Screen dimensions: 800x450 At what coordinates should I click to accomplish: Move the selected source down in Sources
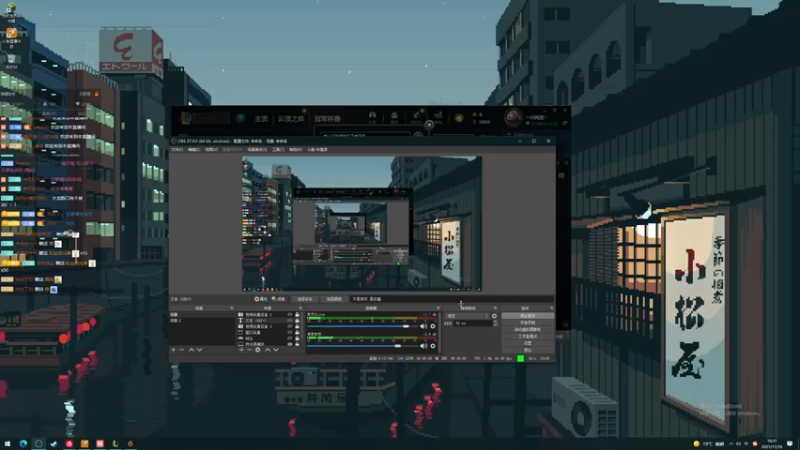(276, 349)
